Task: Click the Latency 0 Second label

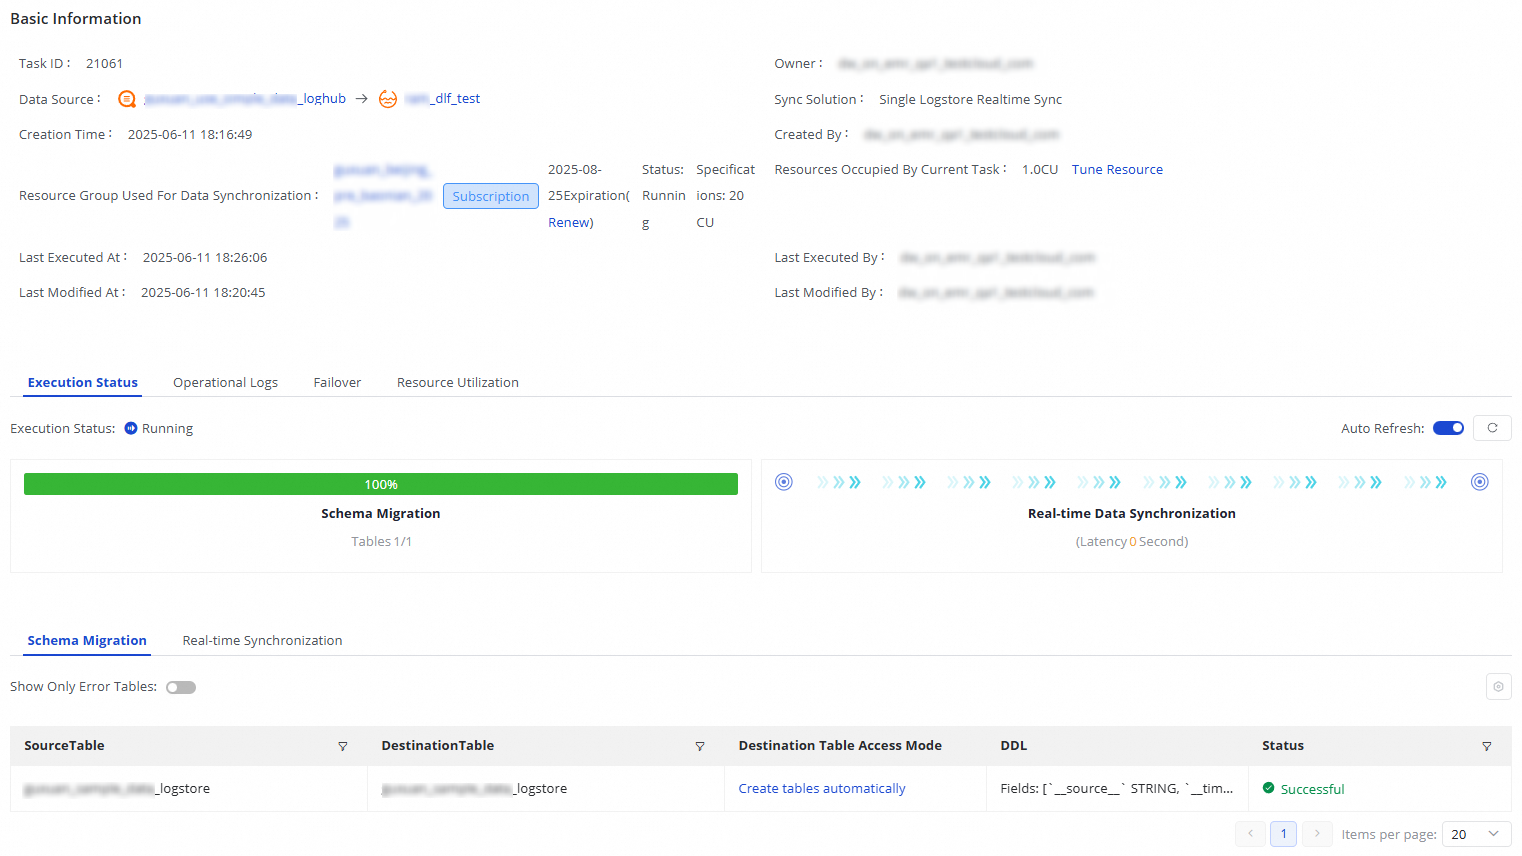Action: point(1132,541)
